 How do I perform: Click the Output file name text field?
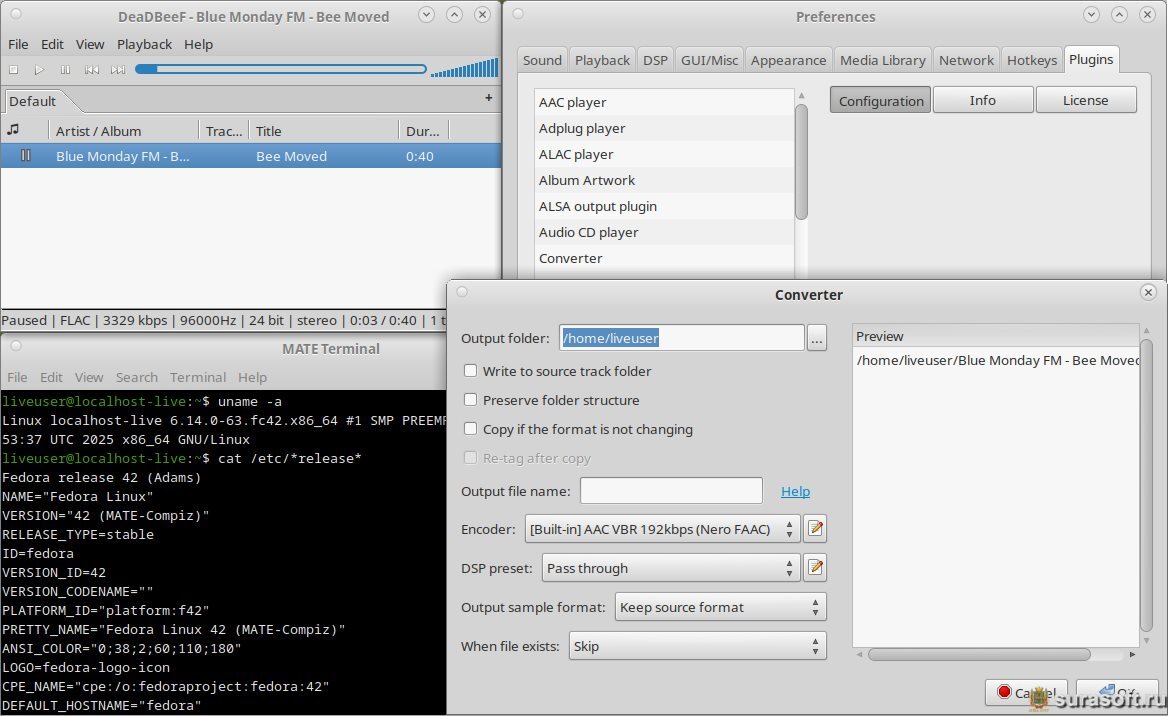click(671, 491)
